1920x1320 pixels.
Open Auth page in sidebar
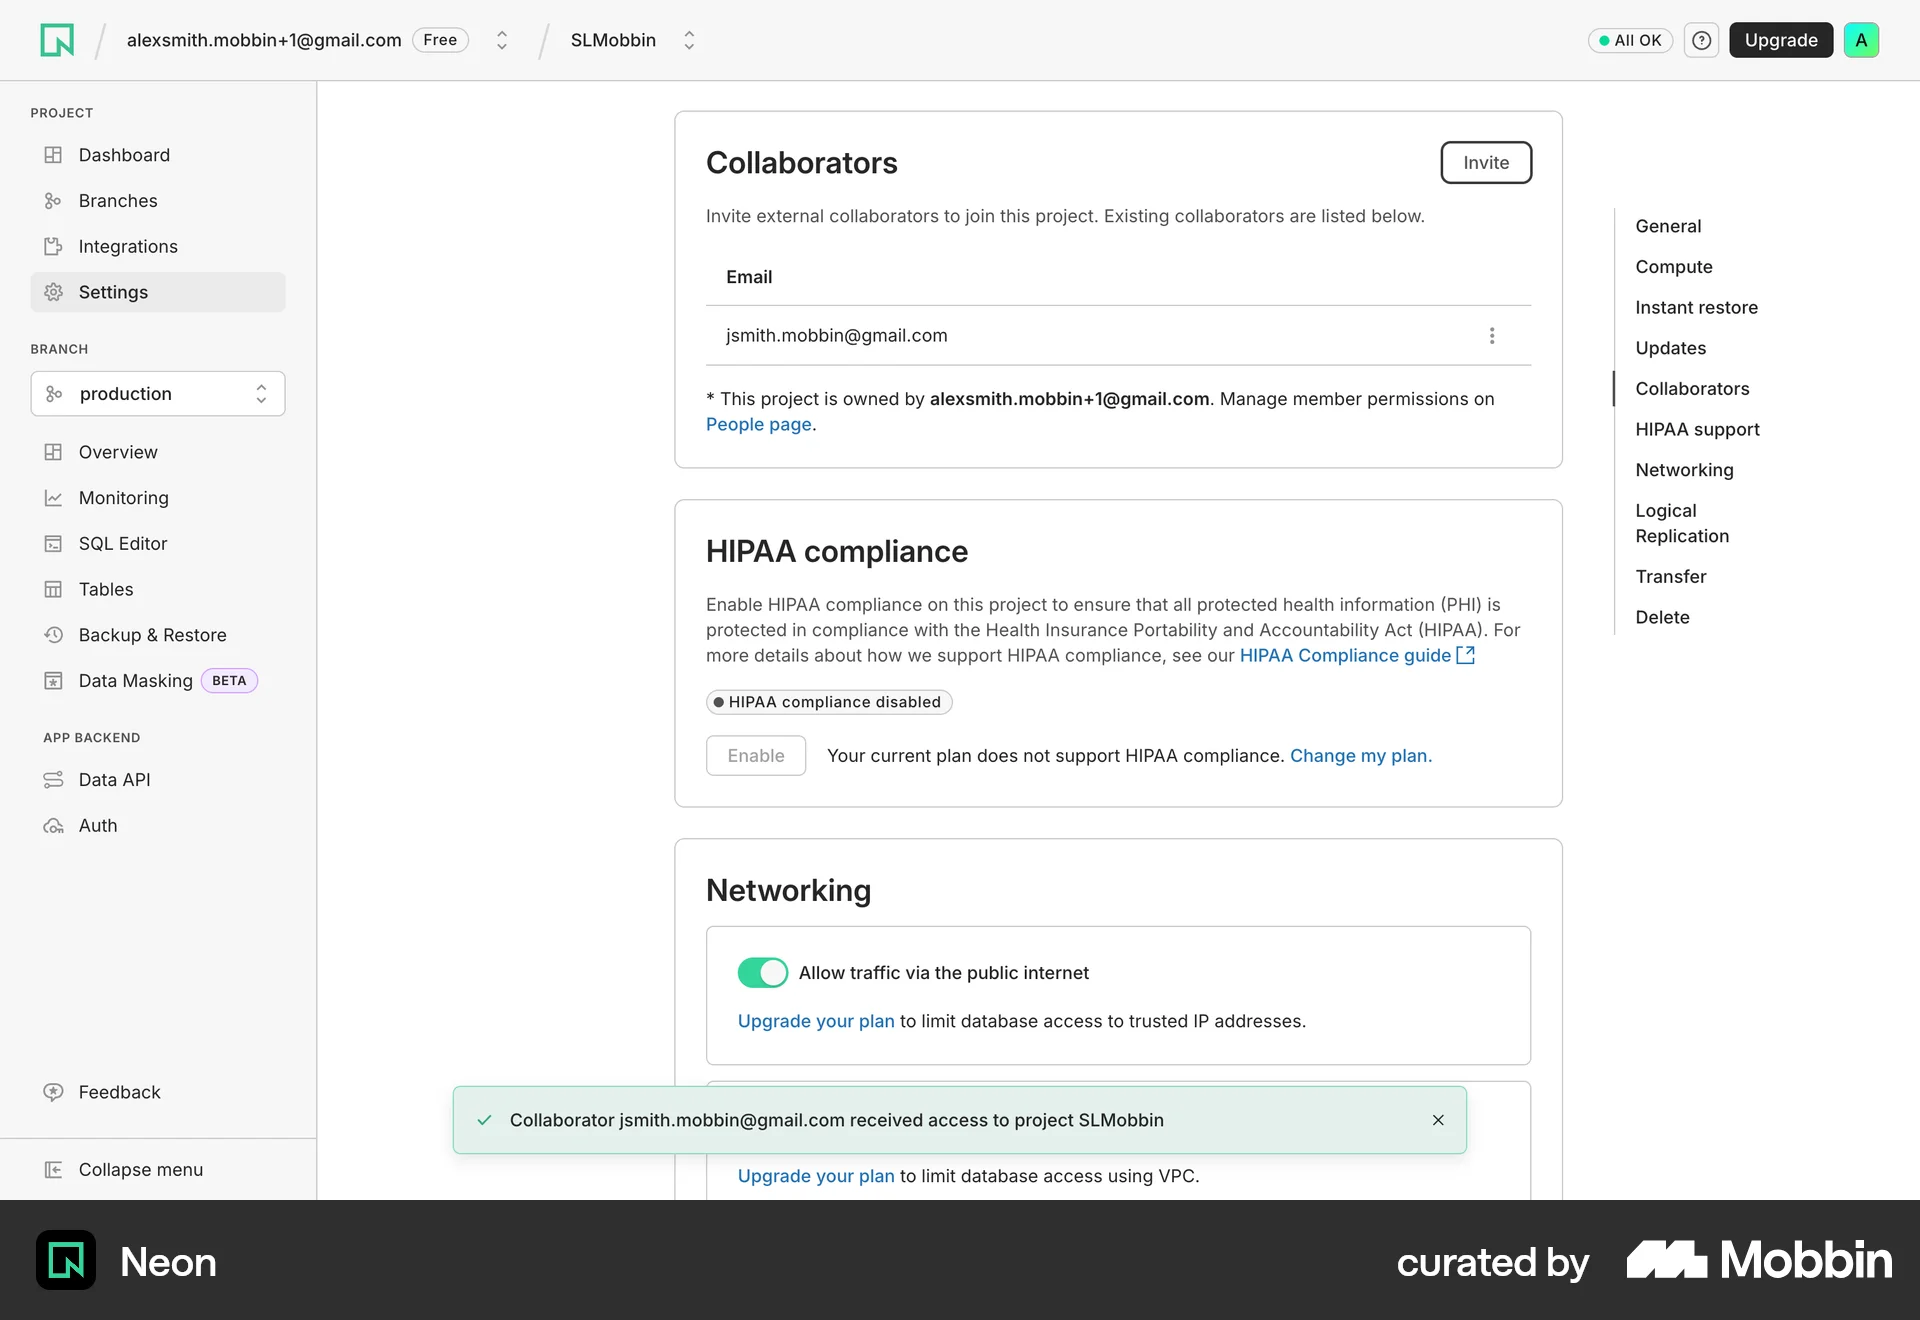(x=158, y=826)
